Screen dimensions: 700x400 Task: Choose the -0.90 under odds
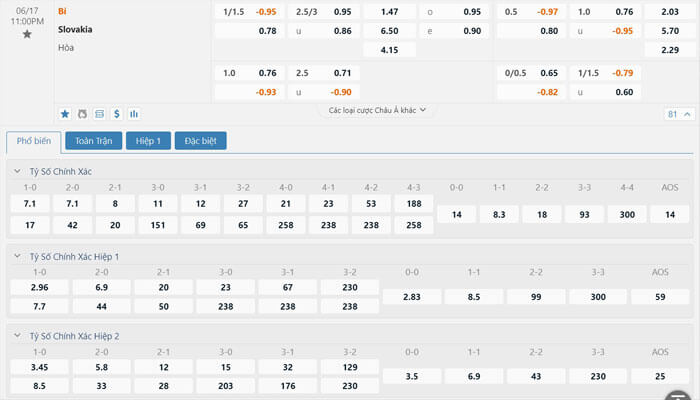[324, 92]
